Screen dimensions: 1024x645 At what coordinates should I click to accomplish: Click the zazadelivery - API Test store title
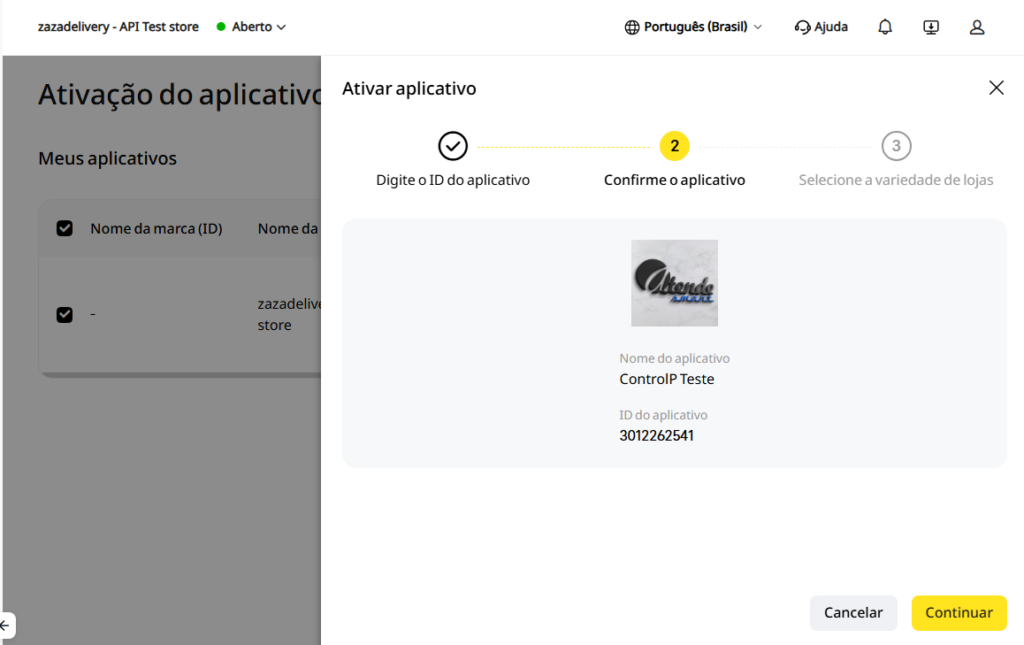click(x=118, y=27)
